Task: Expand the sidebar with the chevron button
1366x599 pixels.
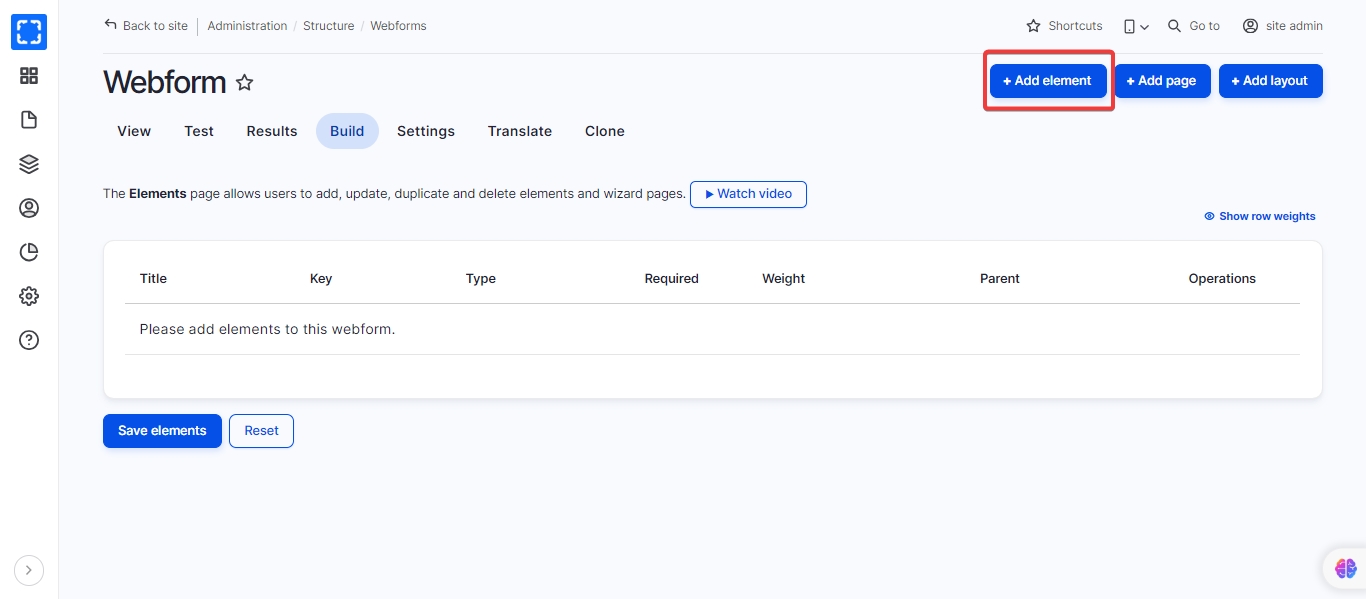Action: click(28, 570)
